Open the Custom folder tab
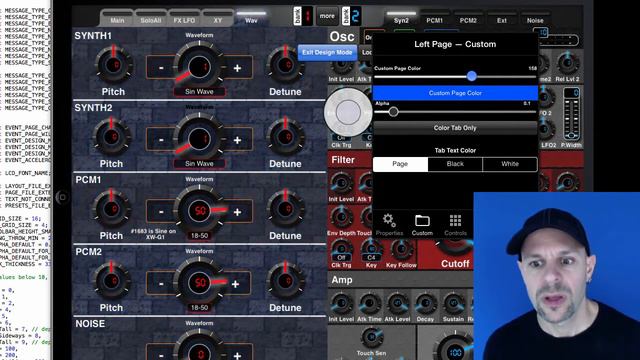 (422, 224)
